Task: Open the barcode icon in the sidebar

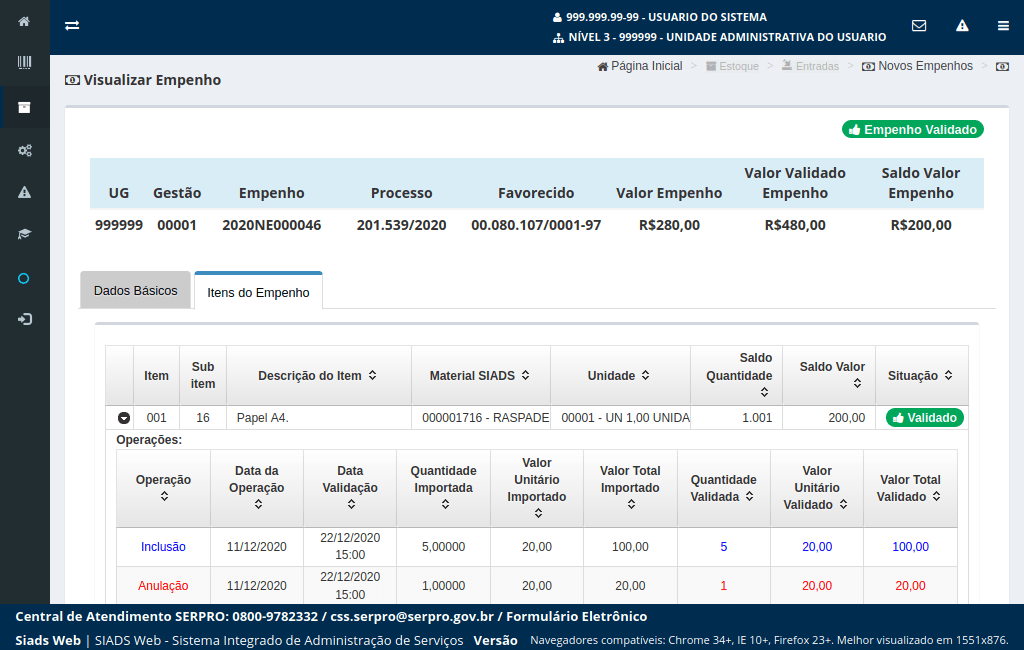Action: [24, 63]
